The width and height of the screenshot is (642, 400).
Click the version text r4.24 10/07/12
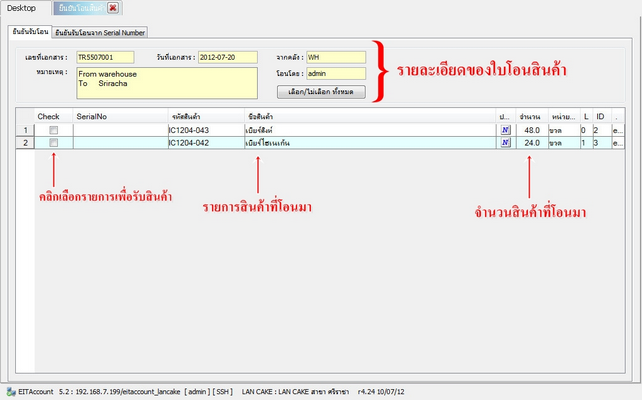(381, 392)
